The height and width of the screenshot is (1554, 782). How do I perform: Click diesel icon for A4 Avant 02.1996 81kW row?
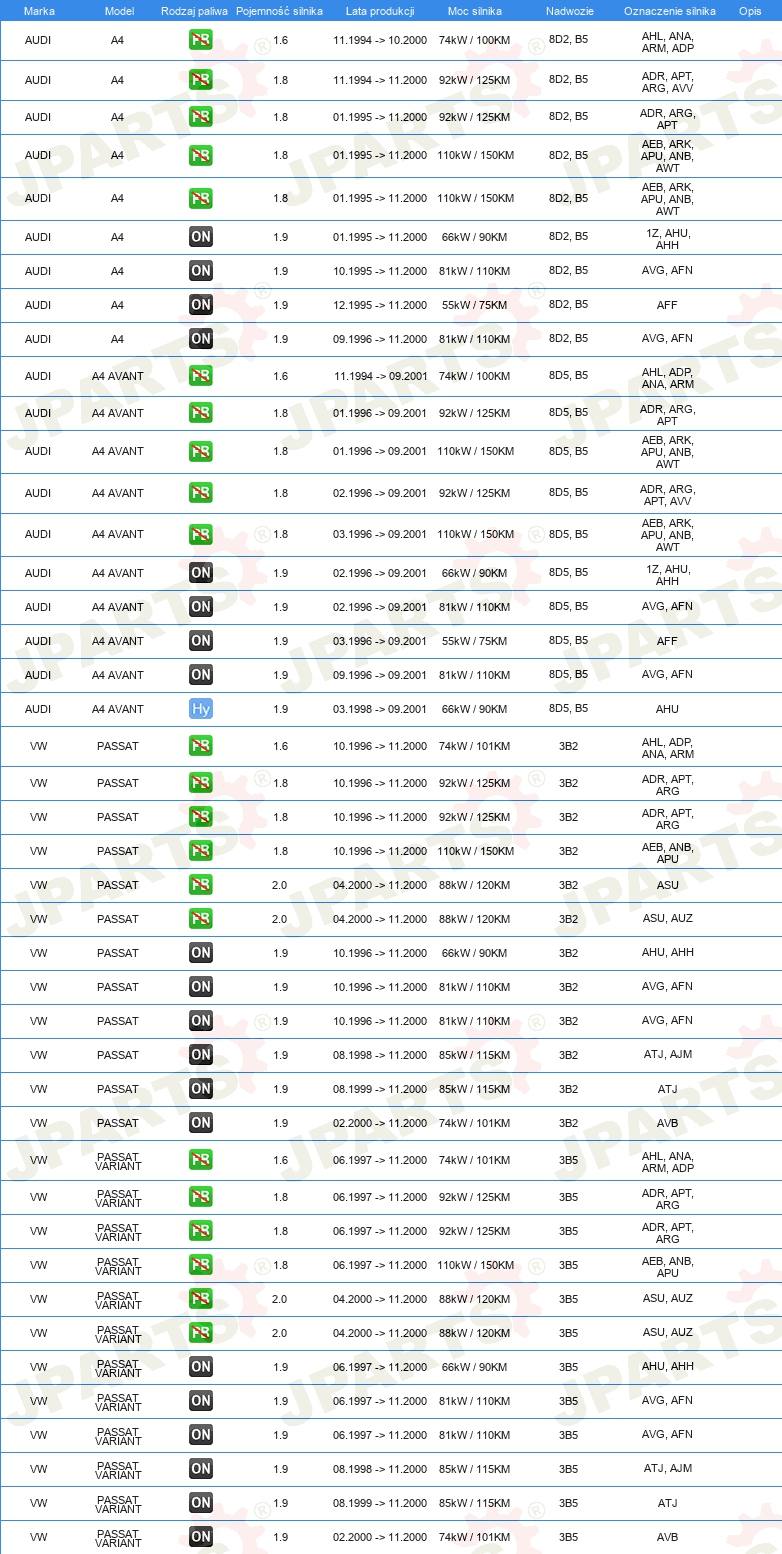pyautogui.click(x=200, y=607)
